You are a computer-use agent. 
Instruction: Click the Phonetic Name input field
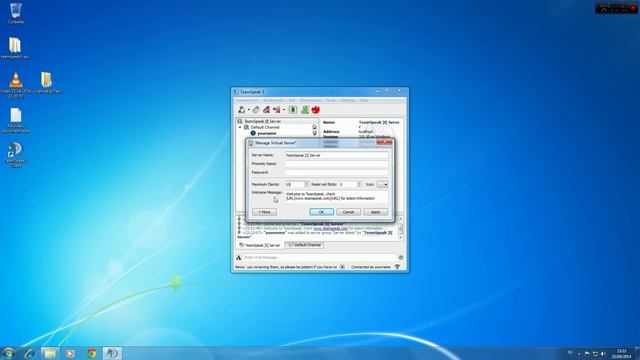(336, 164)
